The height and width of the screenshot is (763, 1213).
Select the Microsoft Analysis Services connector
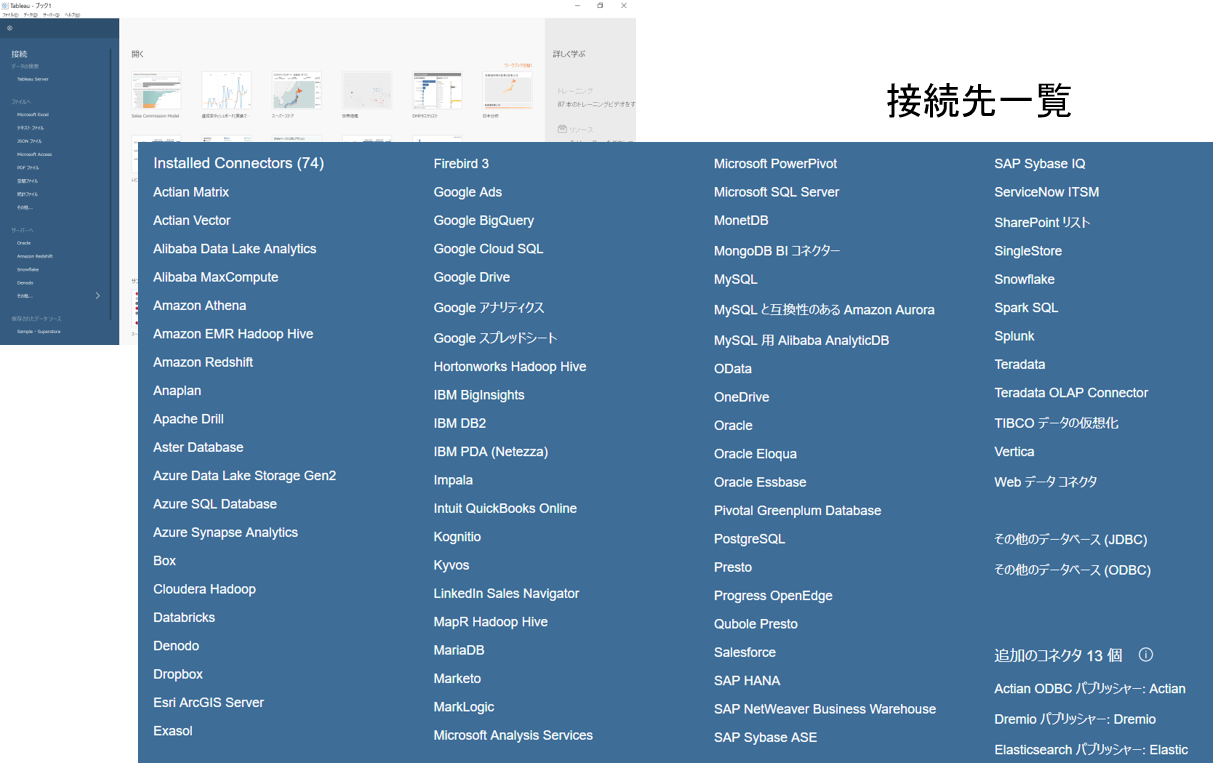click(x=513, y=736)
